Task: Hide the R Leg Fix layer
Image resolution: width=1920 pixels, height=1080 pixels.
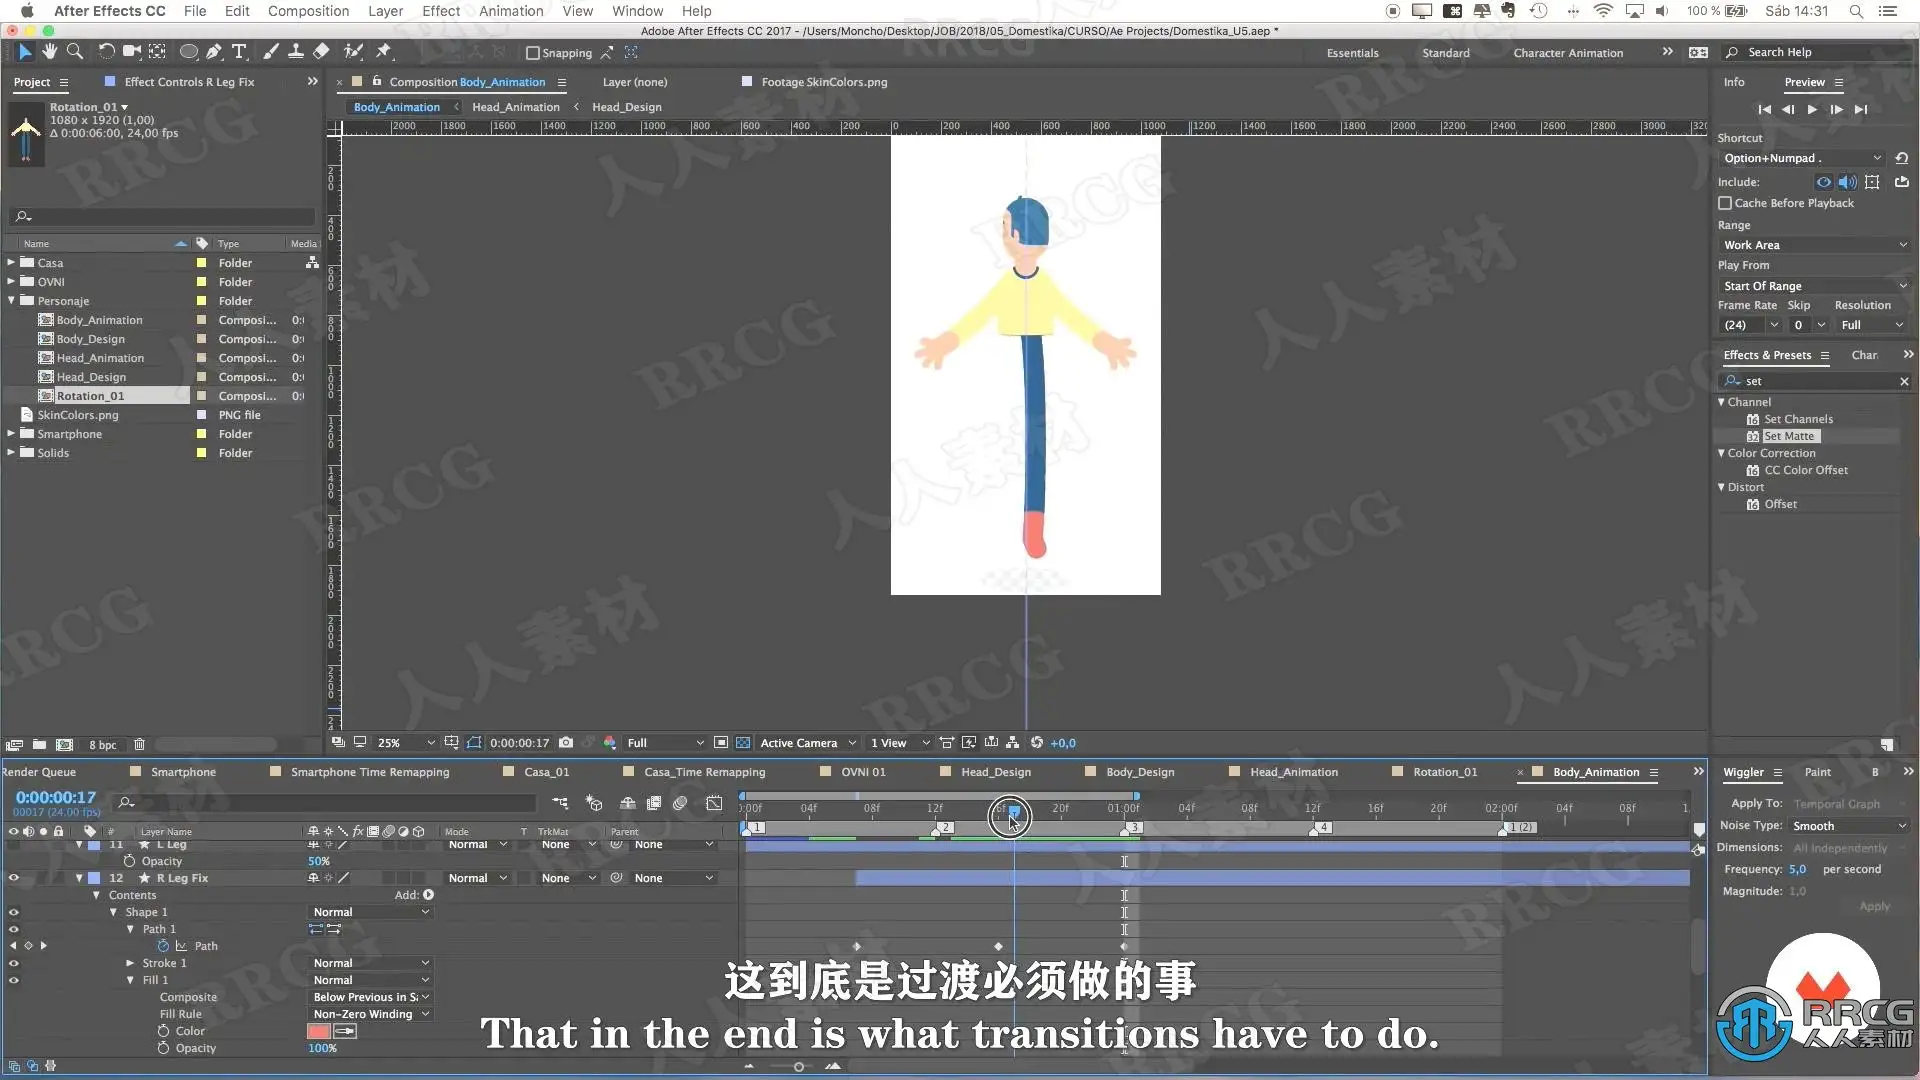Action: click(14, 878)
